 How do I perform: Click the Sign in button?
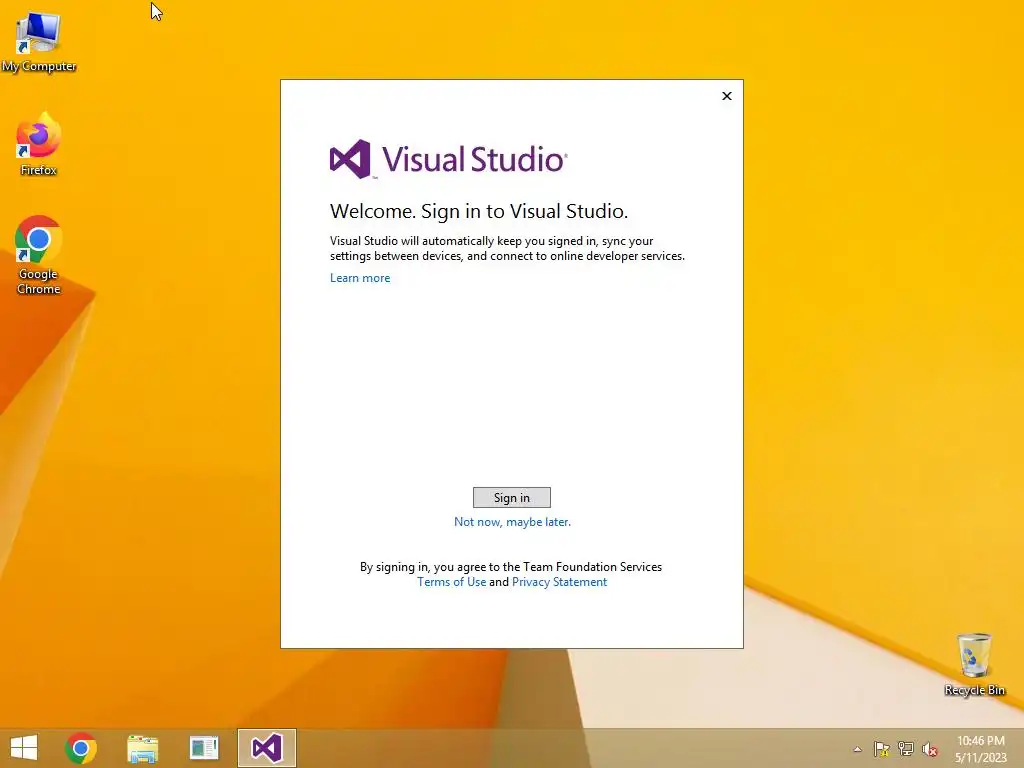tap(511, 498)
